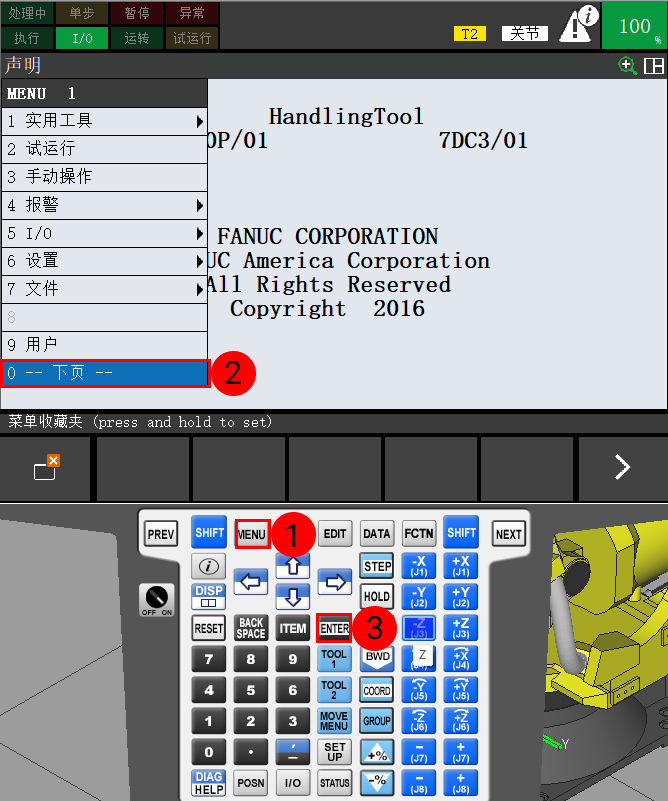Click the zoom magnifier icon in title bar
The image size is (668, 801).
pos(627,66)
